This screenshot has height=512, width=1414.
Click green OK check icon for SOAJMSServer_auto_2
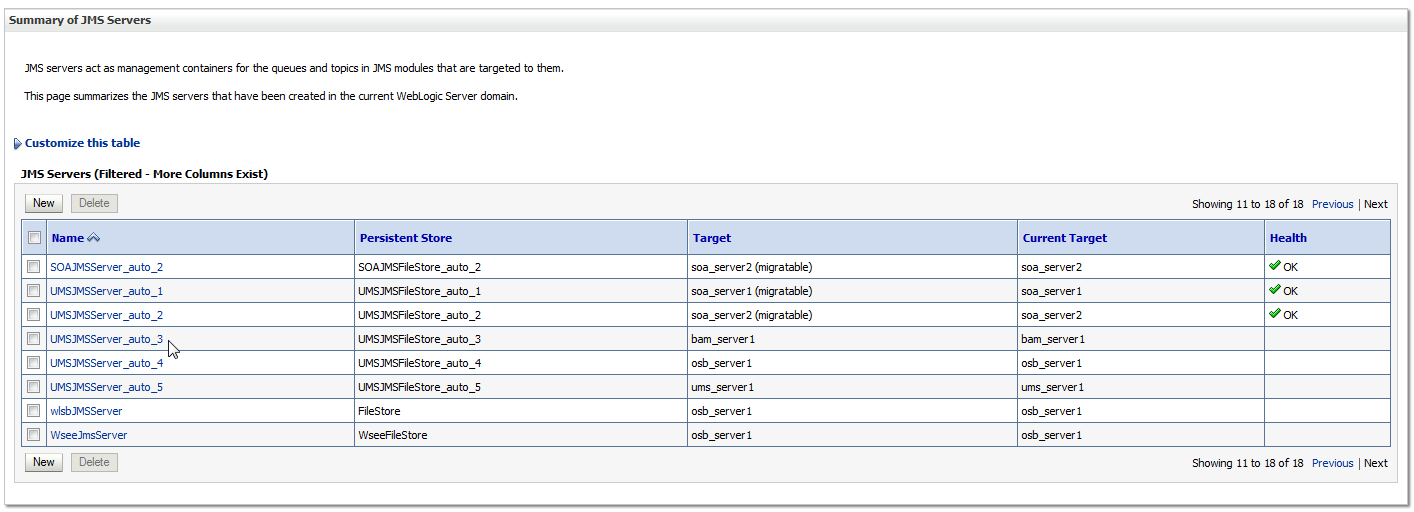click(1275, 266)
